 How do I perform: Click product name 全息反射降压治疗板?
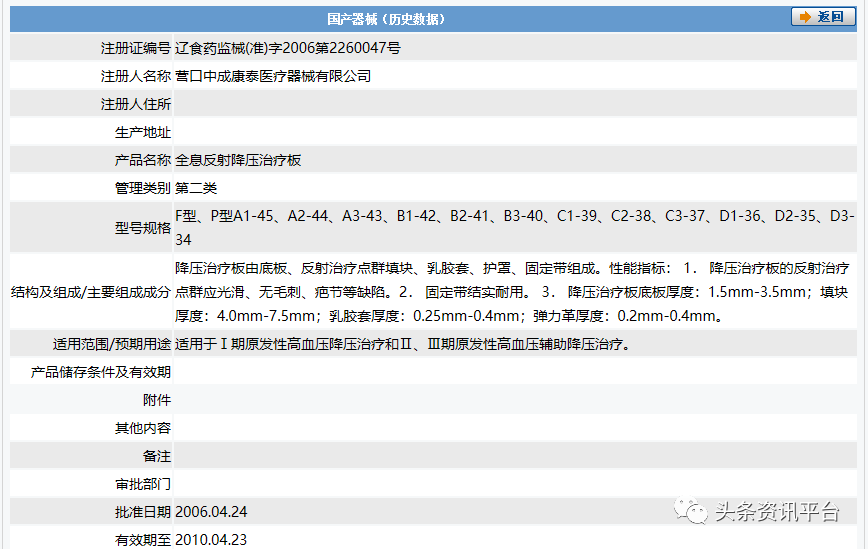tap(238, 160)
